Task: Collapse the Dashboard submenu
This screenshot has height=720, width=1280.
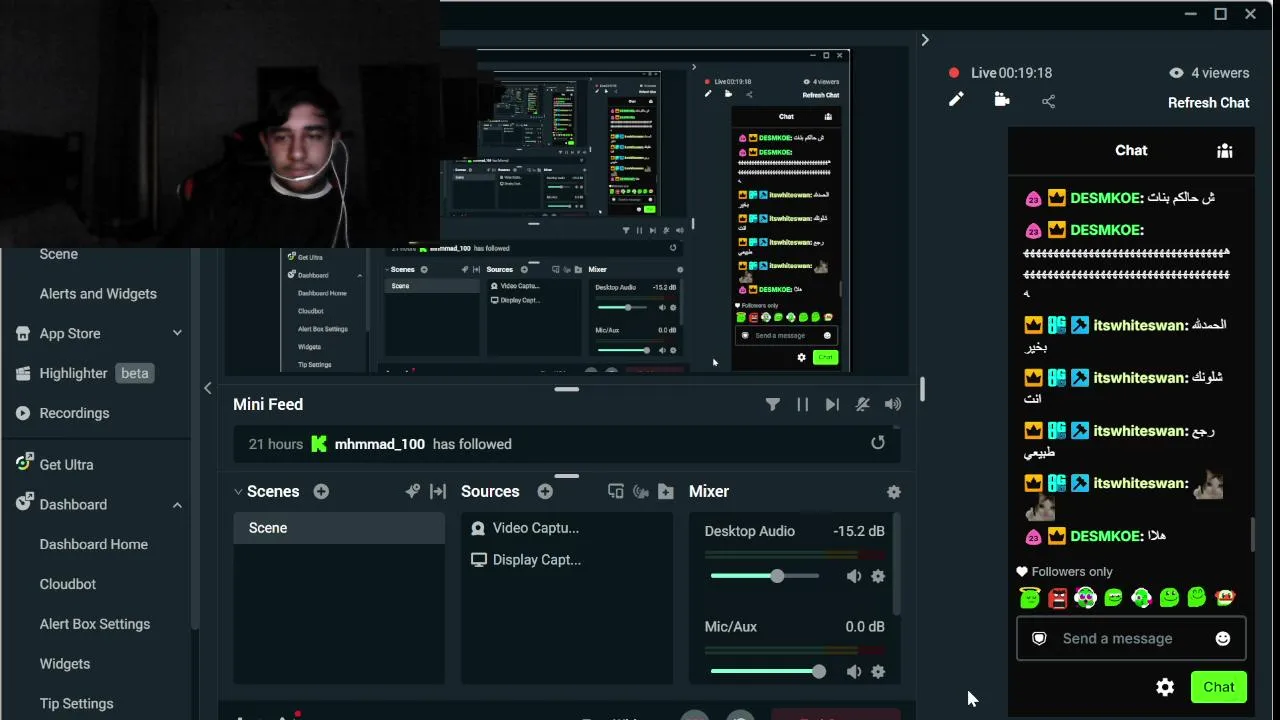Action: click(x=177, y=505)
